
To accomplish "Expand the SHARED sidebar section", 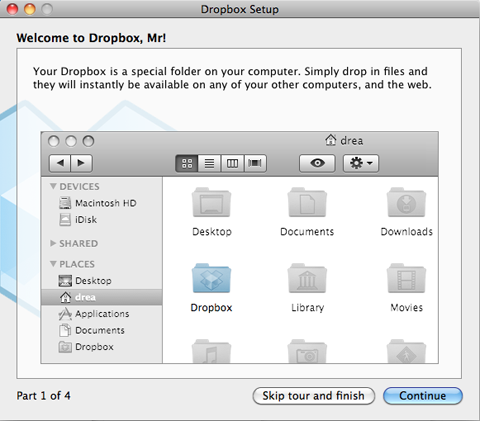I will pyautogui.click(x=53, y=243).
